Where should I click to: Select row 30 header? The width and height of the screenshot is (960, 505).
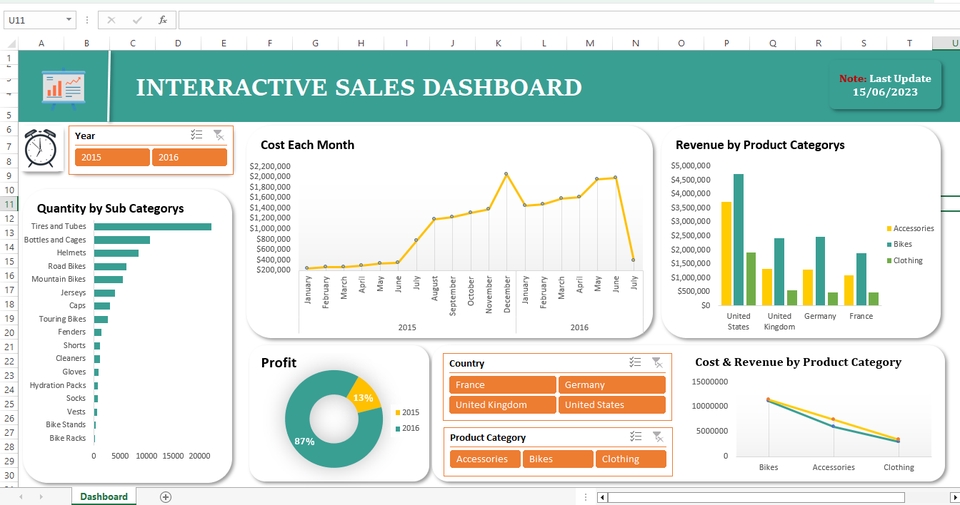9,476
